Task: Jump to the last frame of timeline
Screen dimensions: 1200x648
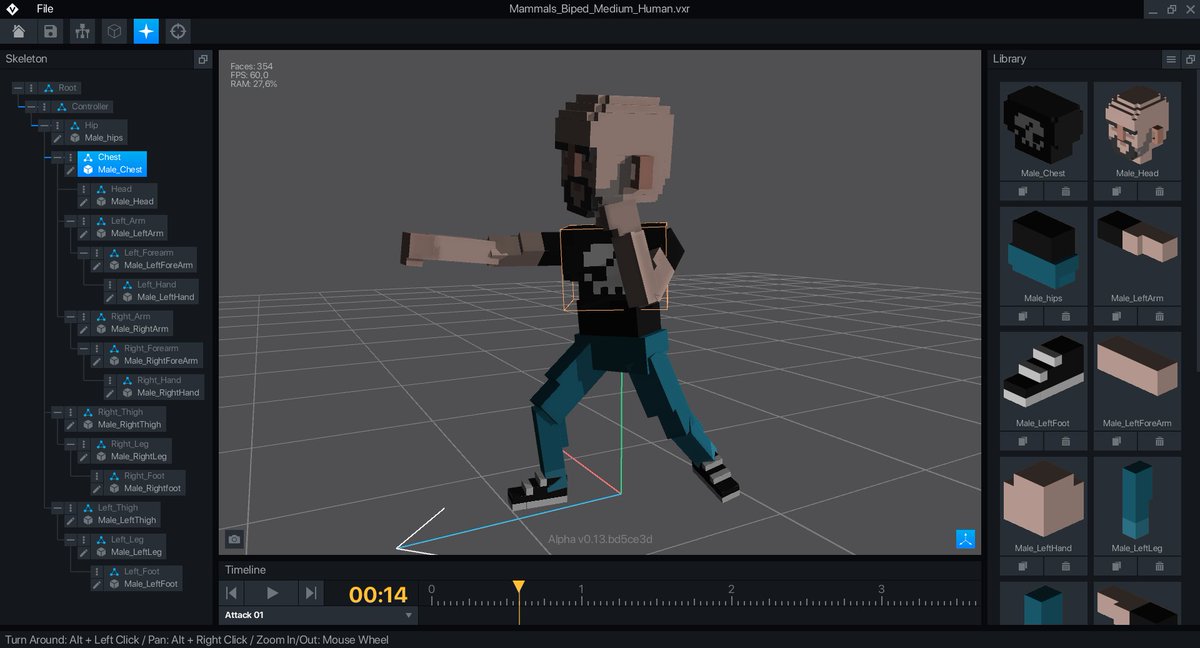Action: point(311,593)
